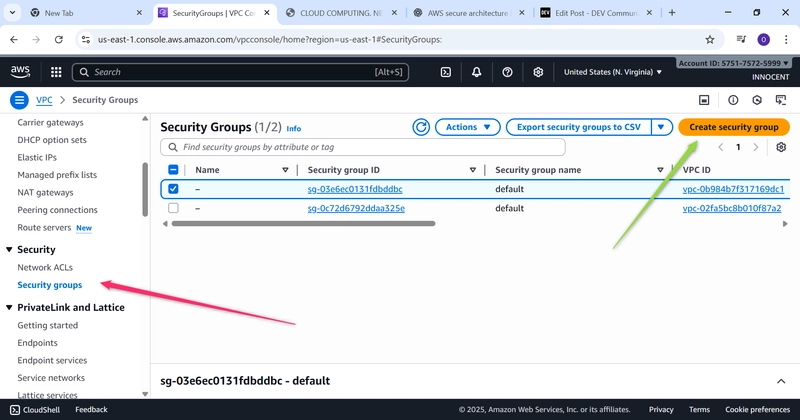This screenshot has height=420, width=800.
Task: Open the help question mark menu
Action: (507, 72)
